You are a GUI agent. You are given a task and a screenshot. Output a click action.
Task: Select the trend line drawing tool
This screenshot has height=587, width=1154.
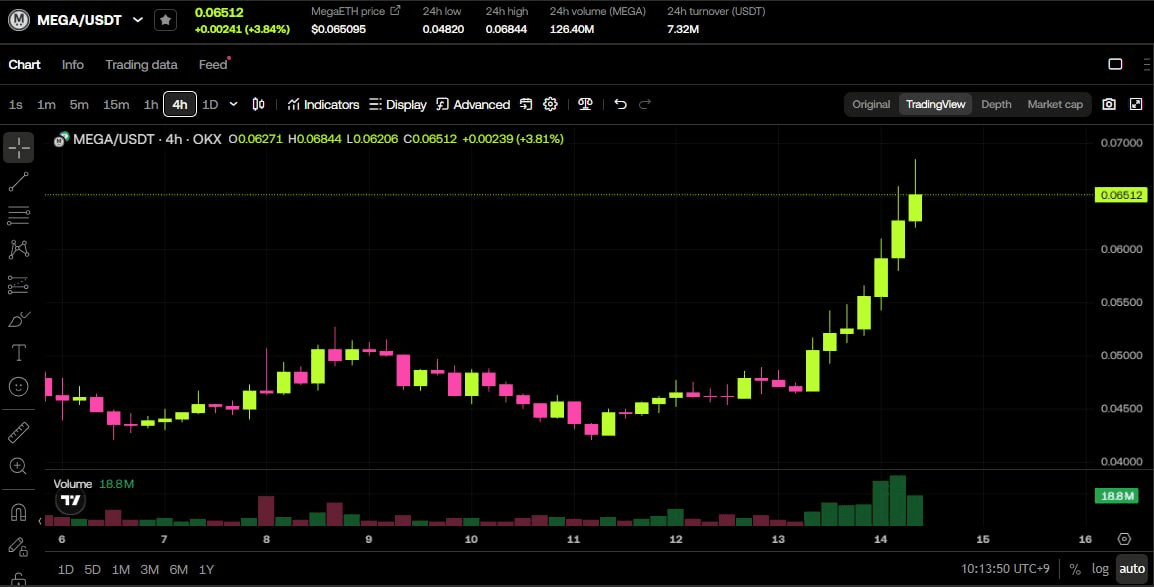tap(18, 182)
